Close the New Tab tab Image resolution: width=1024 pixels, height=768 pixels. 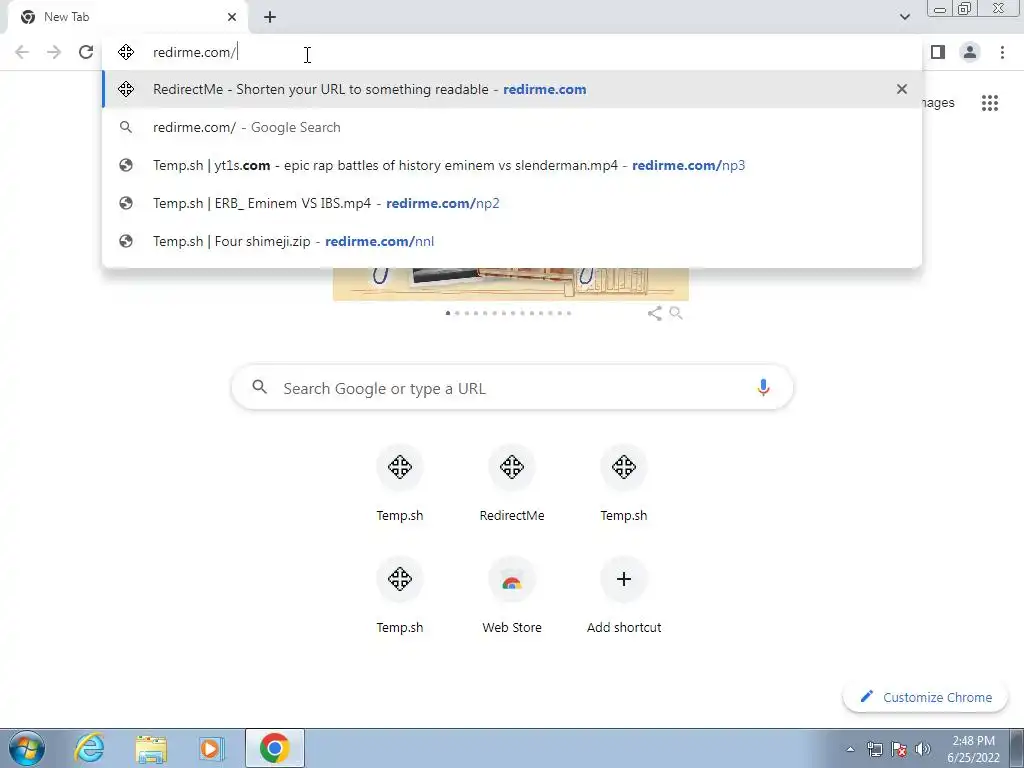pos(232,17)
